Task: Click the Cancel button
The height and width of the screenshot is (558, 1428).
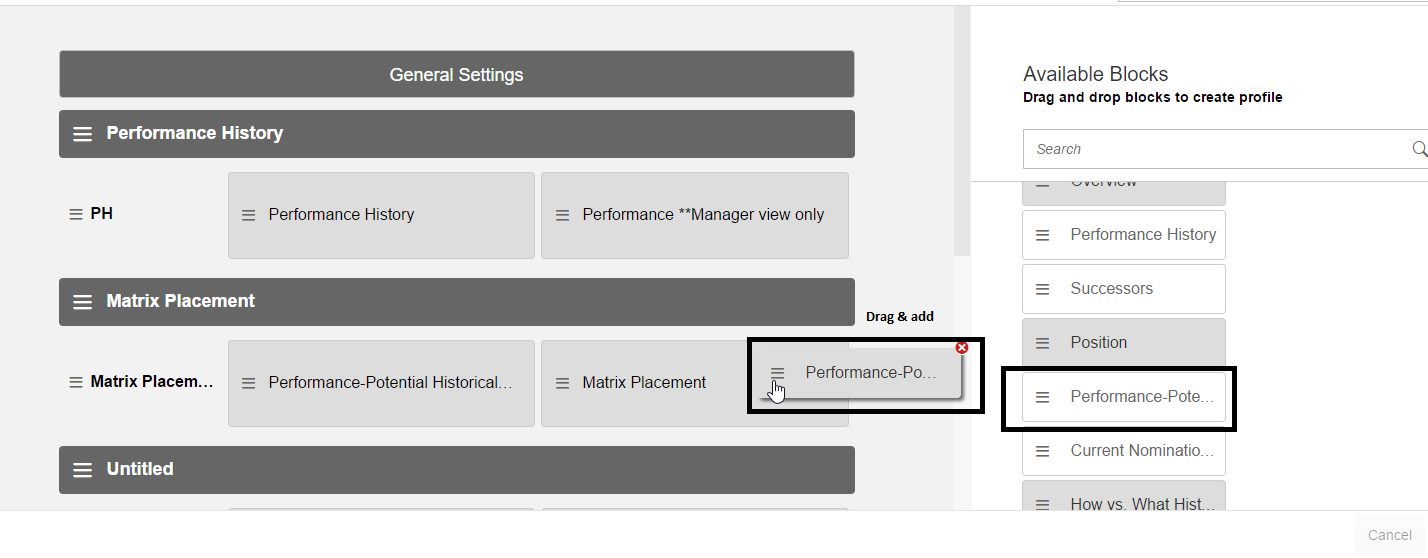Action: pos(1389,535)
